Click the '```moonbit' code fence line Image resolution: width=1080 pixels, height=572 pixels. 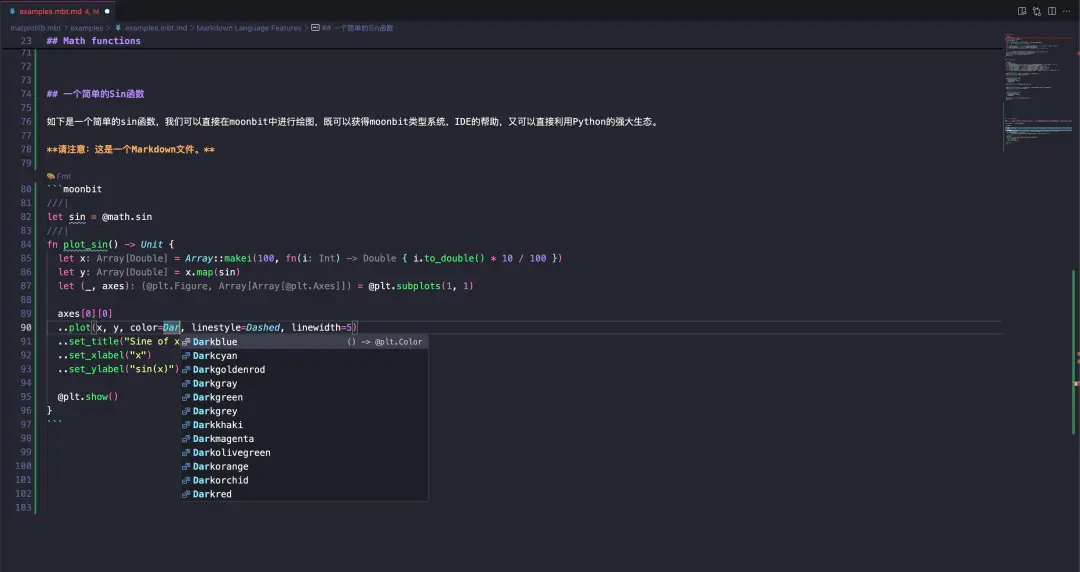(x=74, y=189)
